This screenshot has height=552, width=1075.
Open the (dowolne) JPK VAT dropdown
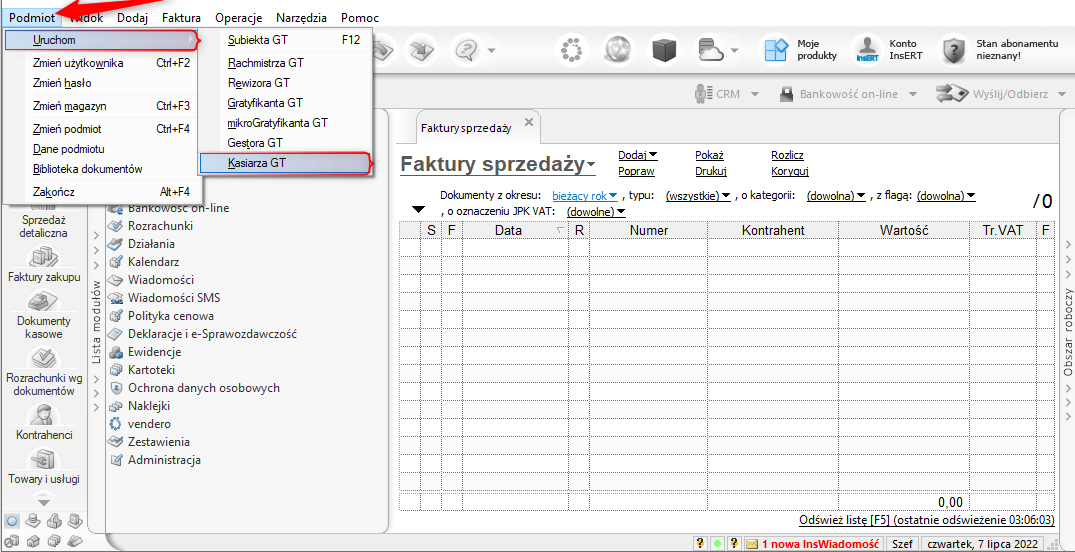click(596, 212)
